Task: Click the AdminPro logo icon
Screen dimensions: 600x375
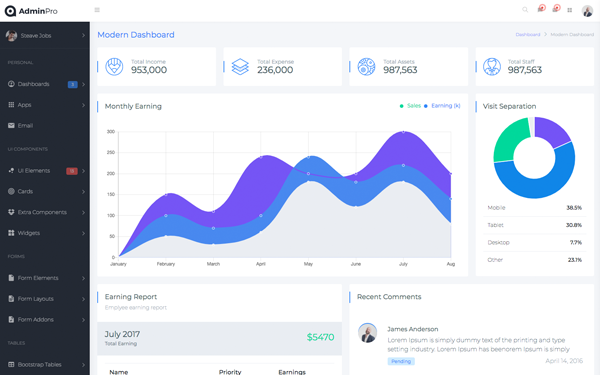Action: pos(10,11)
